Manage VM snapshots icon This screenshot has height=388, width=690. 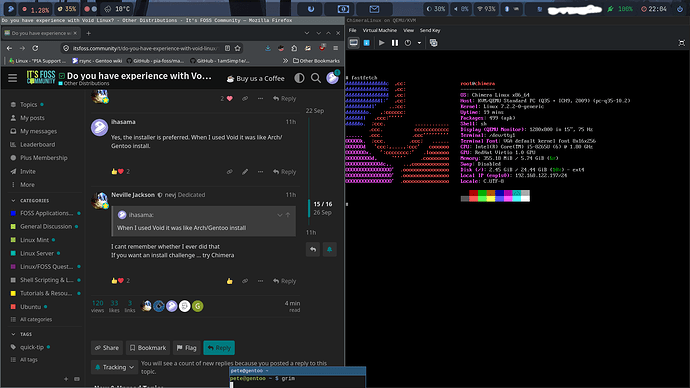click(x=433, y=43)
